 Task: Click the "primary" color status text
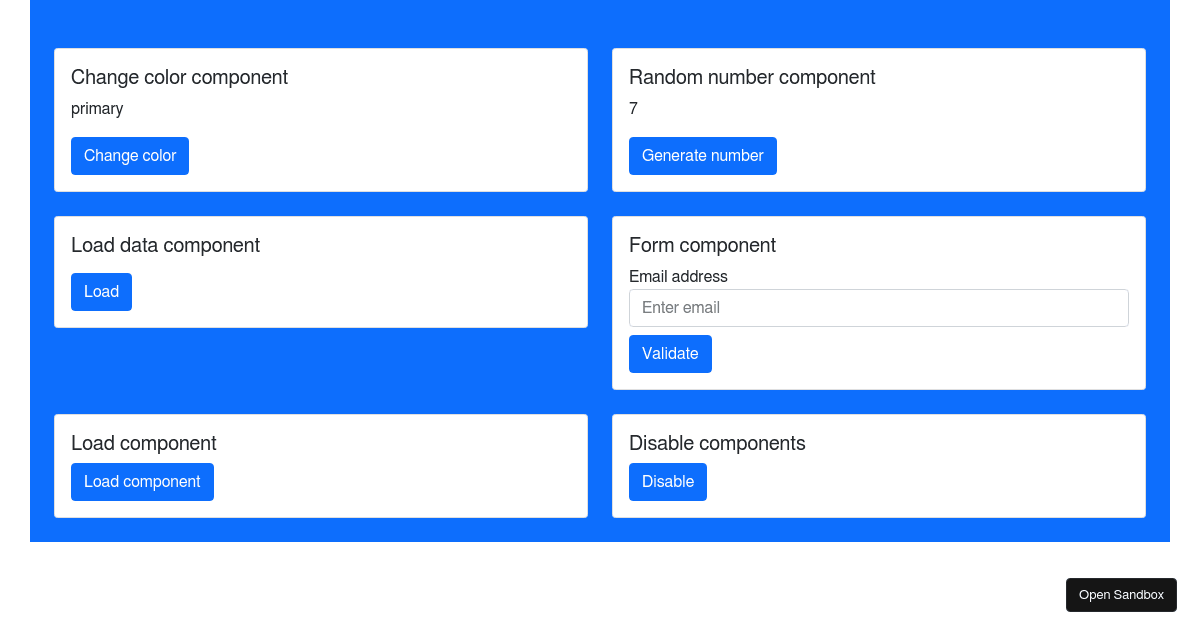click(x=97, y=109)
